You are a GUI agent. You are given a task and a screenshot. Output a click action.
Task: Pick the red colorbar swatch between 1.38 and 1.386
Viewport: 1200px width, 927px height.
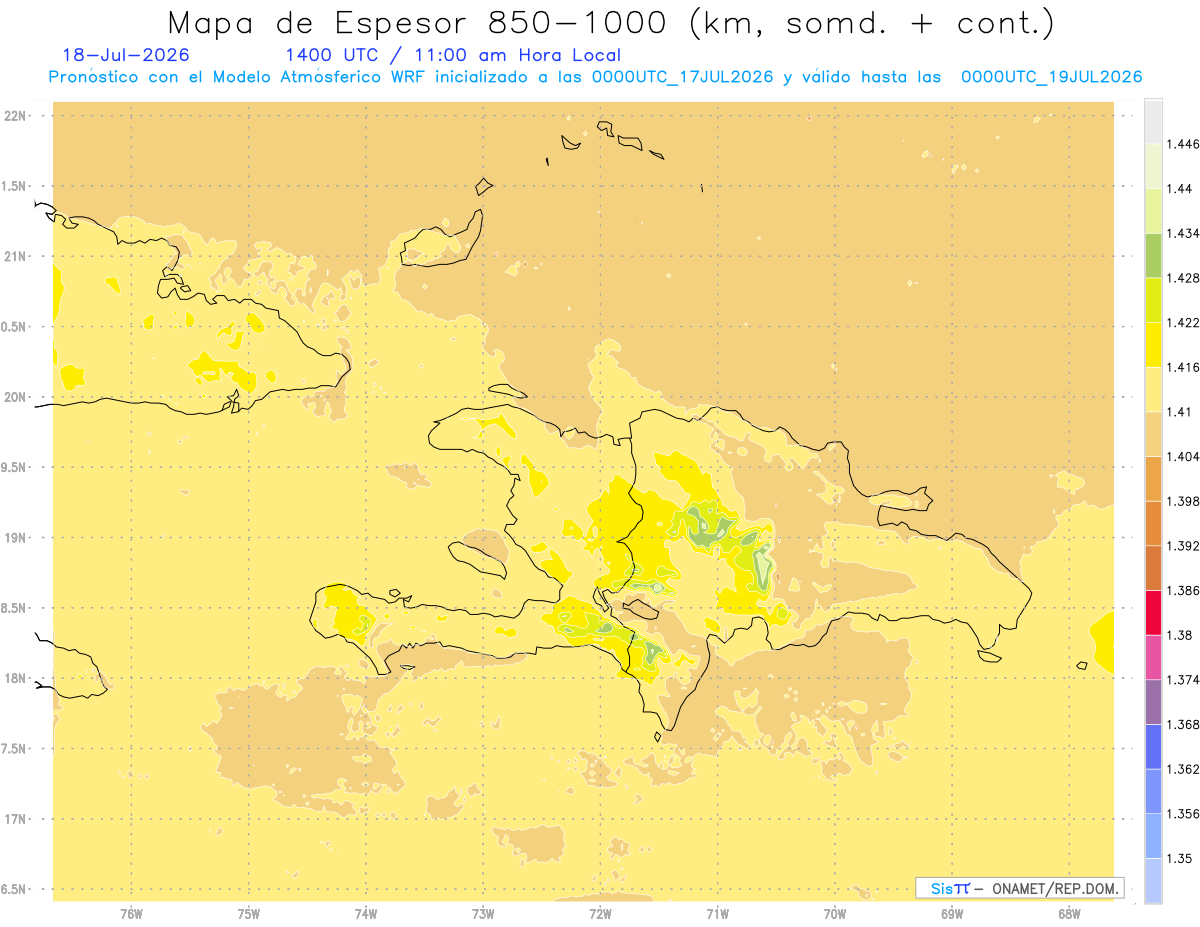[1153, 613]
